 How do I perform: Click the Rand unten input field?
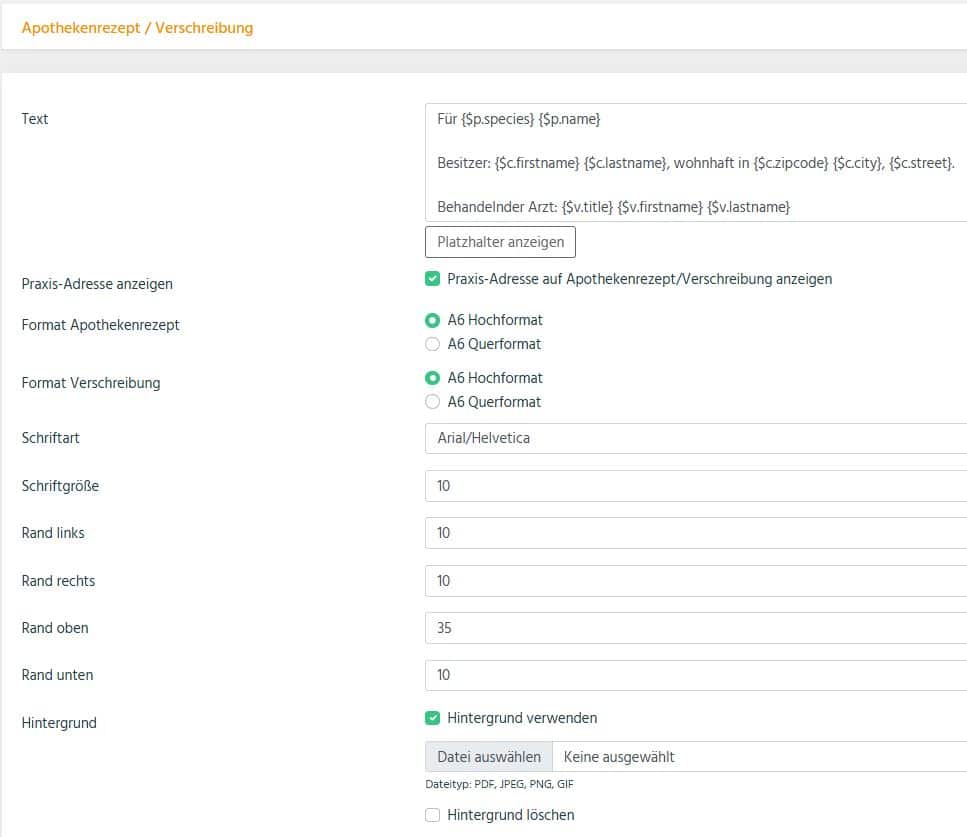point(696,675)
